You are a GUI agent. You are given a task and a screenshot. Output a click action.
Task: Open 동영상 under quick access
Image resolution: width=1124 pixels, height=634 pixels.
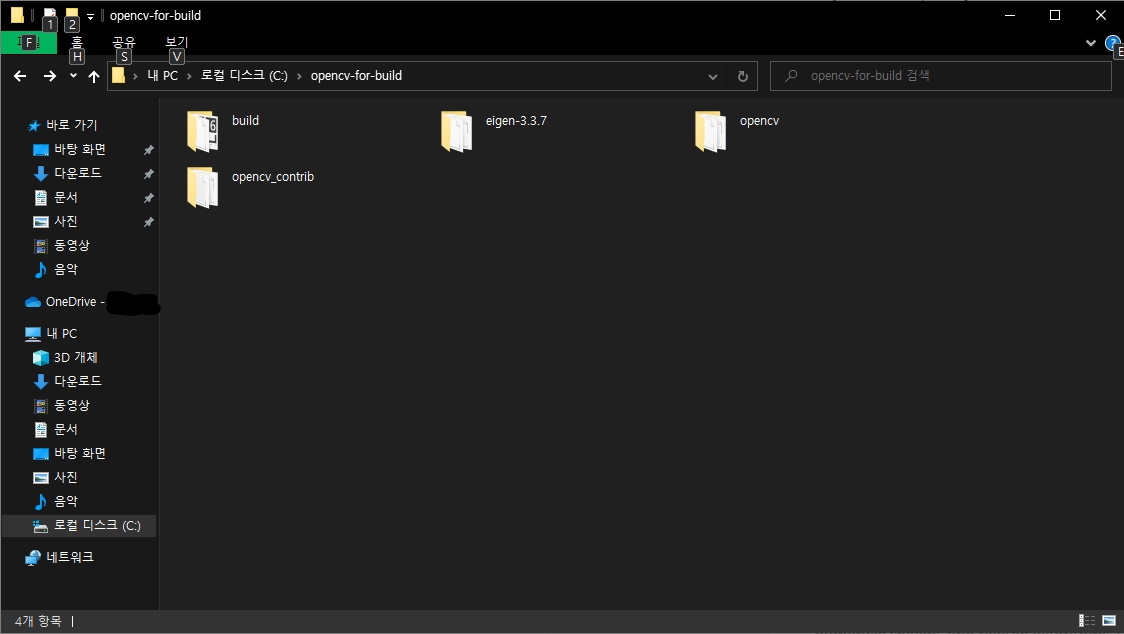coord(72,245)
